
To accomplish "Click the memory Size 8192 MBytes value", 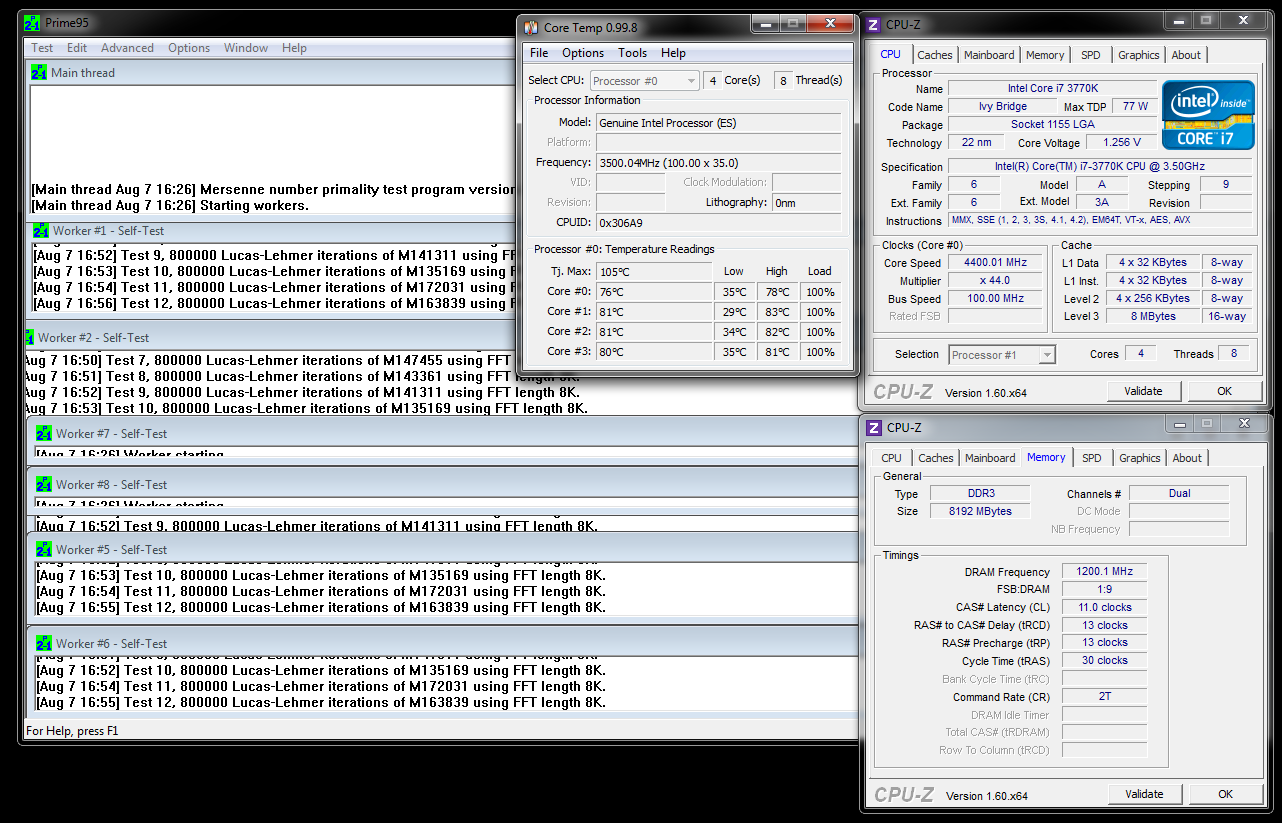I will pyautogui.click(x=980, y=511).
